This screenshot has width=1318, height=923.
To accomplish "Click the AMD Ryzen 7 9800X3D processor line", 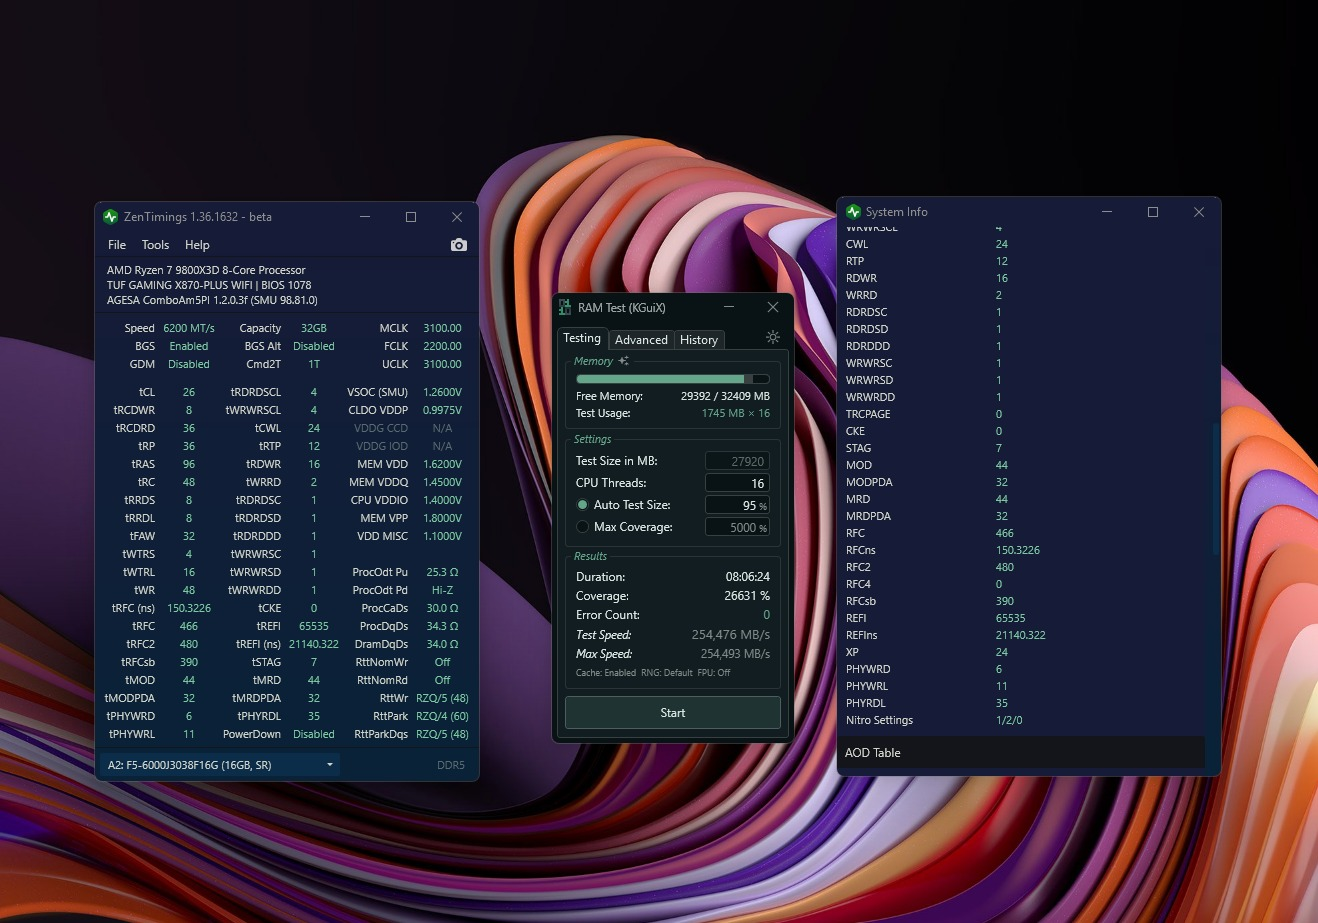I will click(x=206, y=270).
